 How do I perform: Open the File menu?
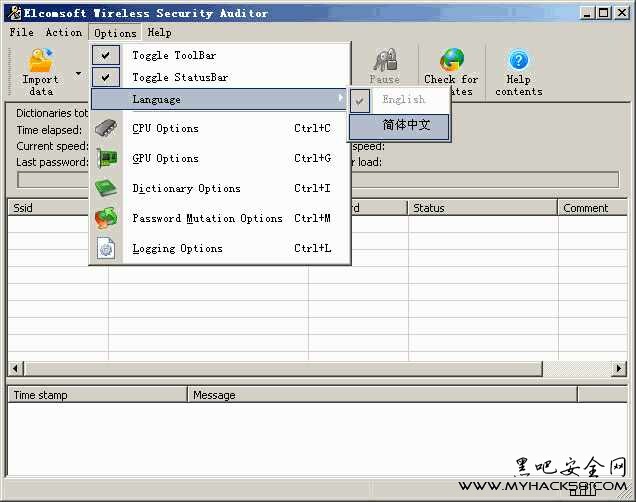[x=21, y=32]
